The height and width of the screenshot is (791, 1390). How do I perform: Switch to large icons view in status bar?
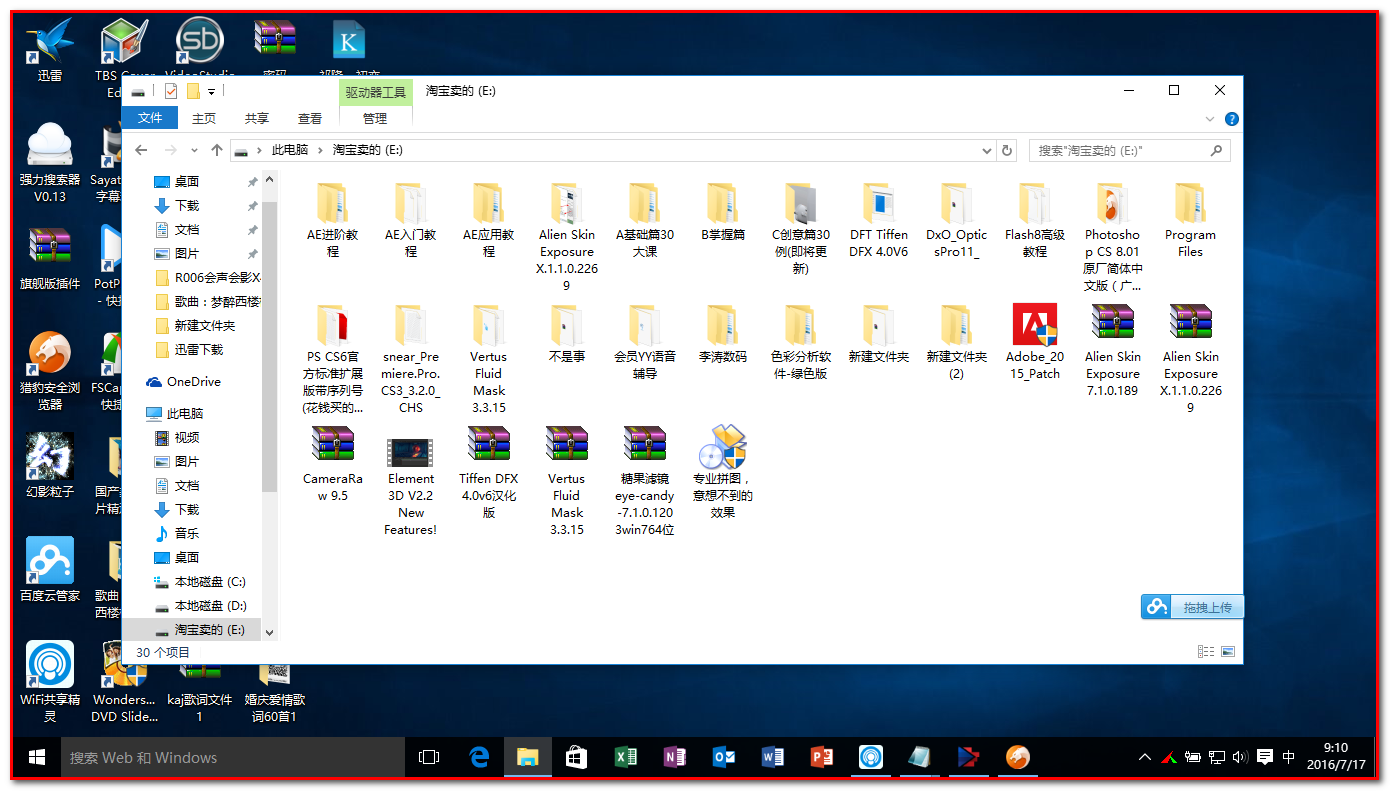tap(1228, 652)
